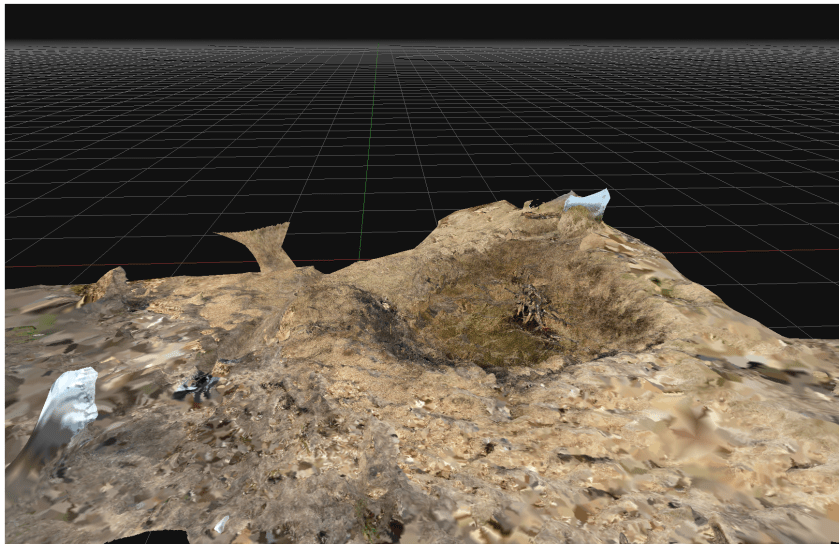
Task: Click the dark debris object left of the crater
Action: point(200,385)
